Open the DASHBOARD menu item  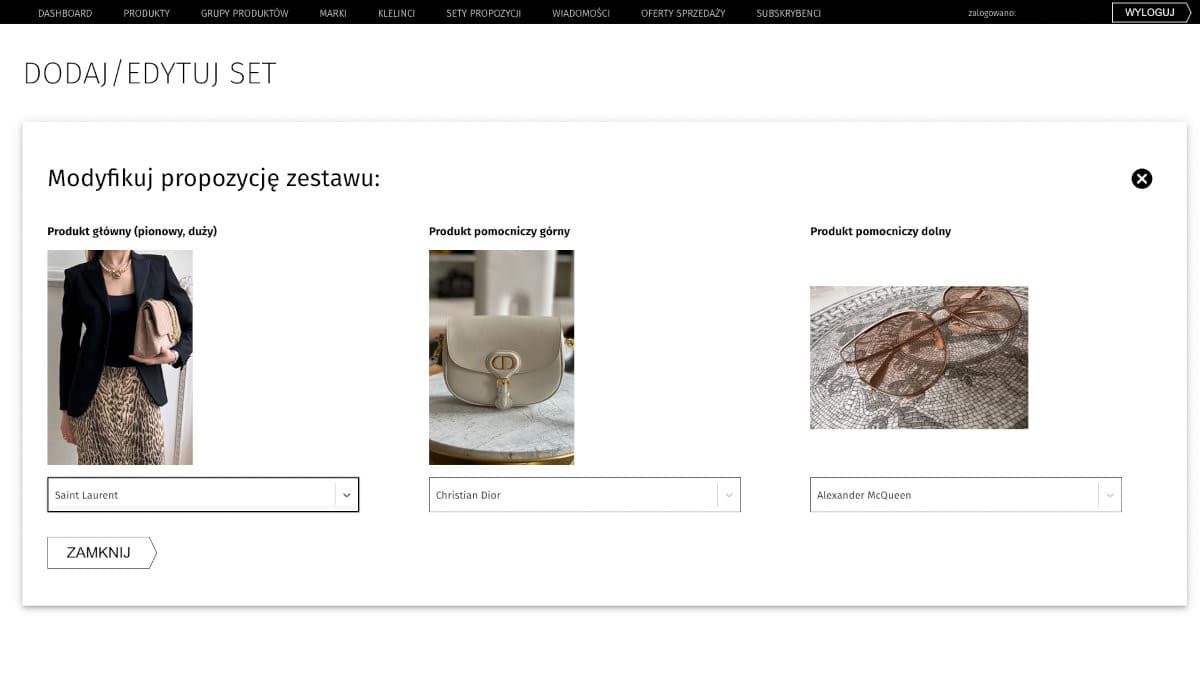[64, 13]
